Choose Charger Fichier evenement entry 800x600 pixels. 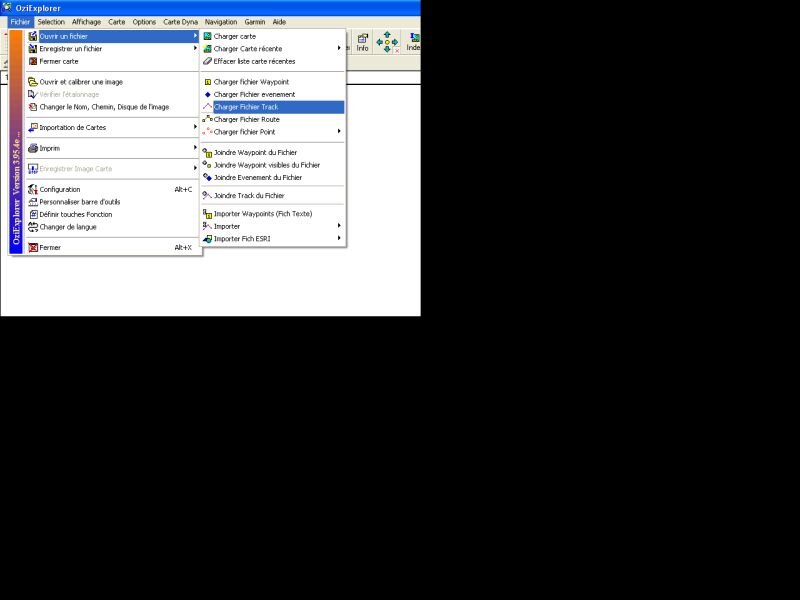[273, 94]
